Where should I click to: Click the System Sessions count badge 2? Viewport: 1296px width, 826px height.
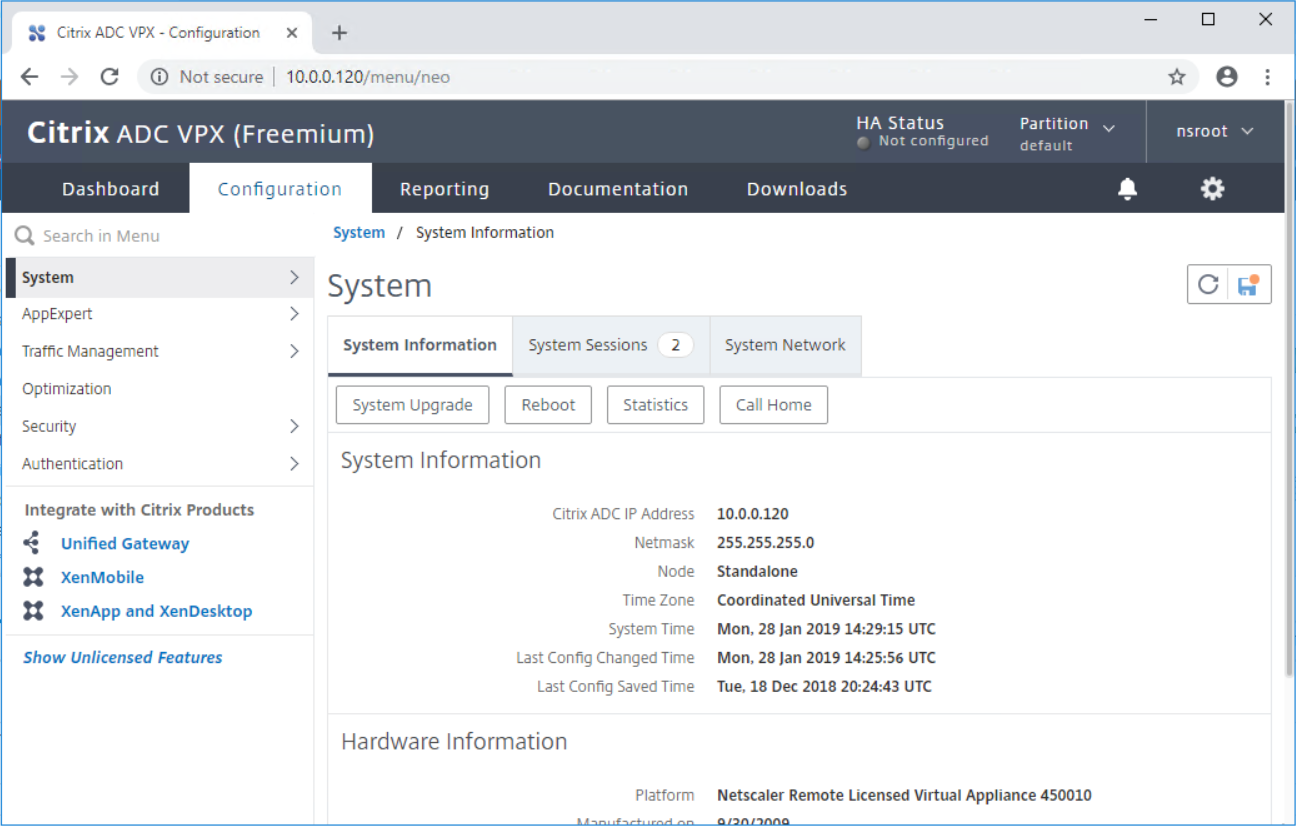pos(675,345)
